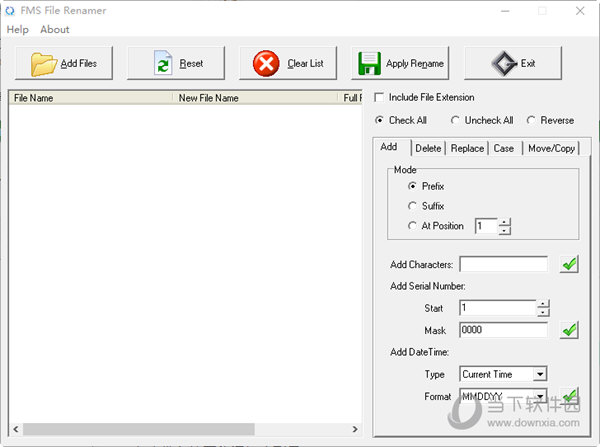This screenshot has width=600, height=447.
Task: Click the Reset refresh icon
Action: click(163, 63)
